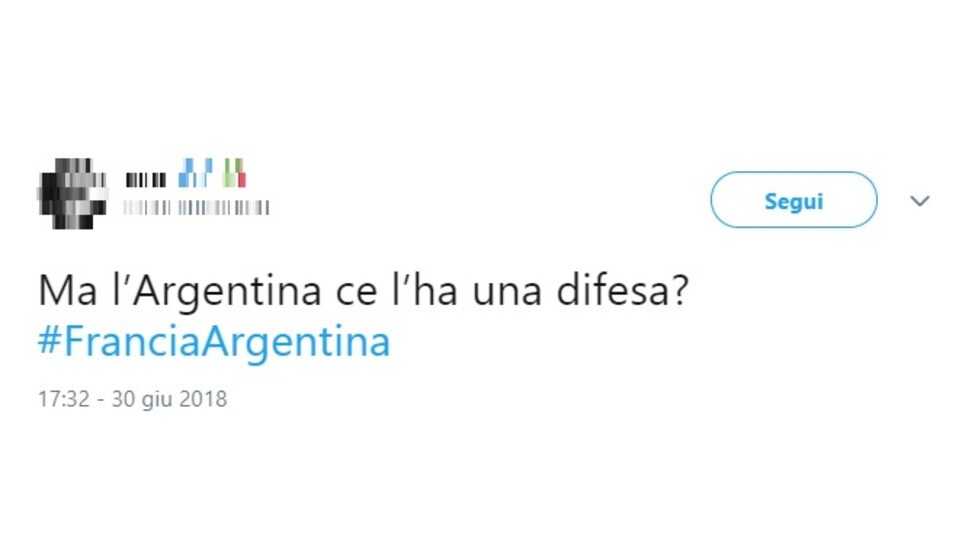Click the '30 giu 2018' date portion
978x543 pixels.
point(169,399)
